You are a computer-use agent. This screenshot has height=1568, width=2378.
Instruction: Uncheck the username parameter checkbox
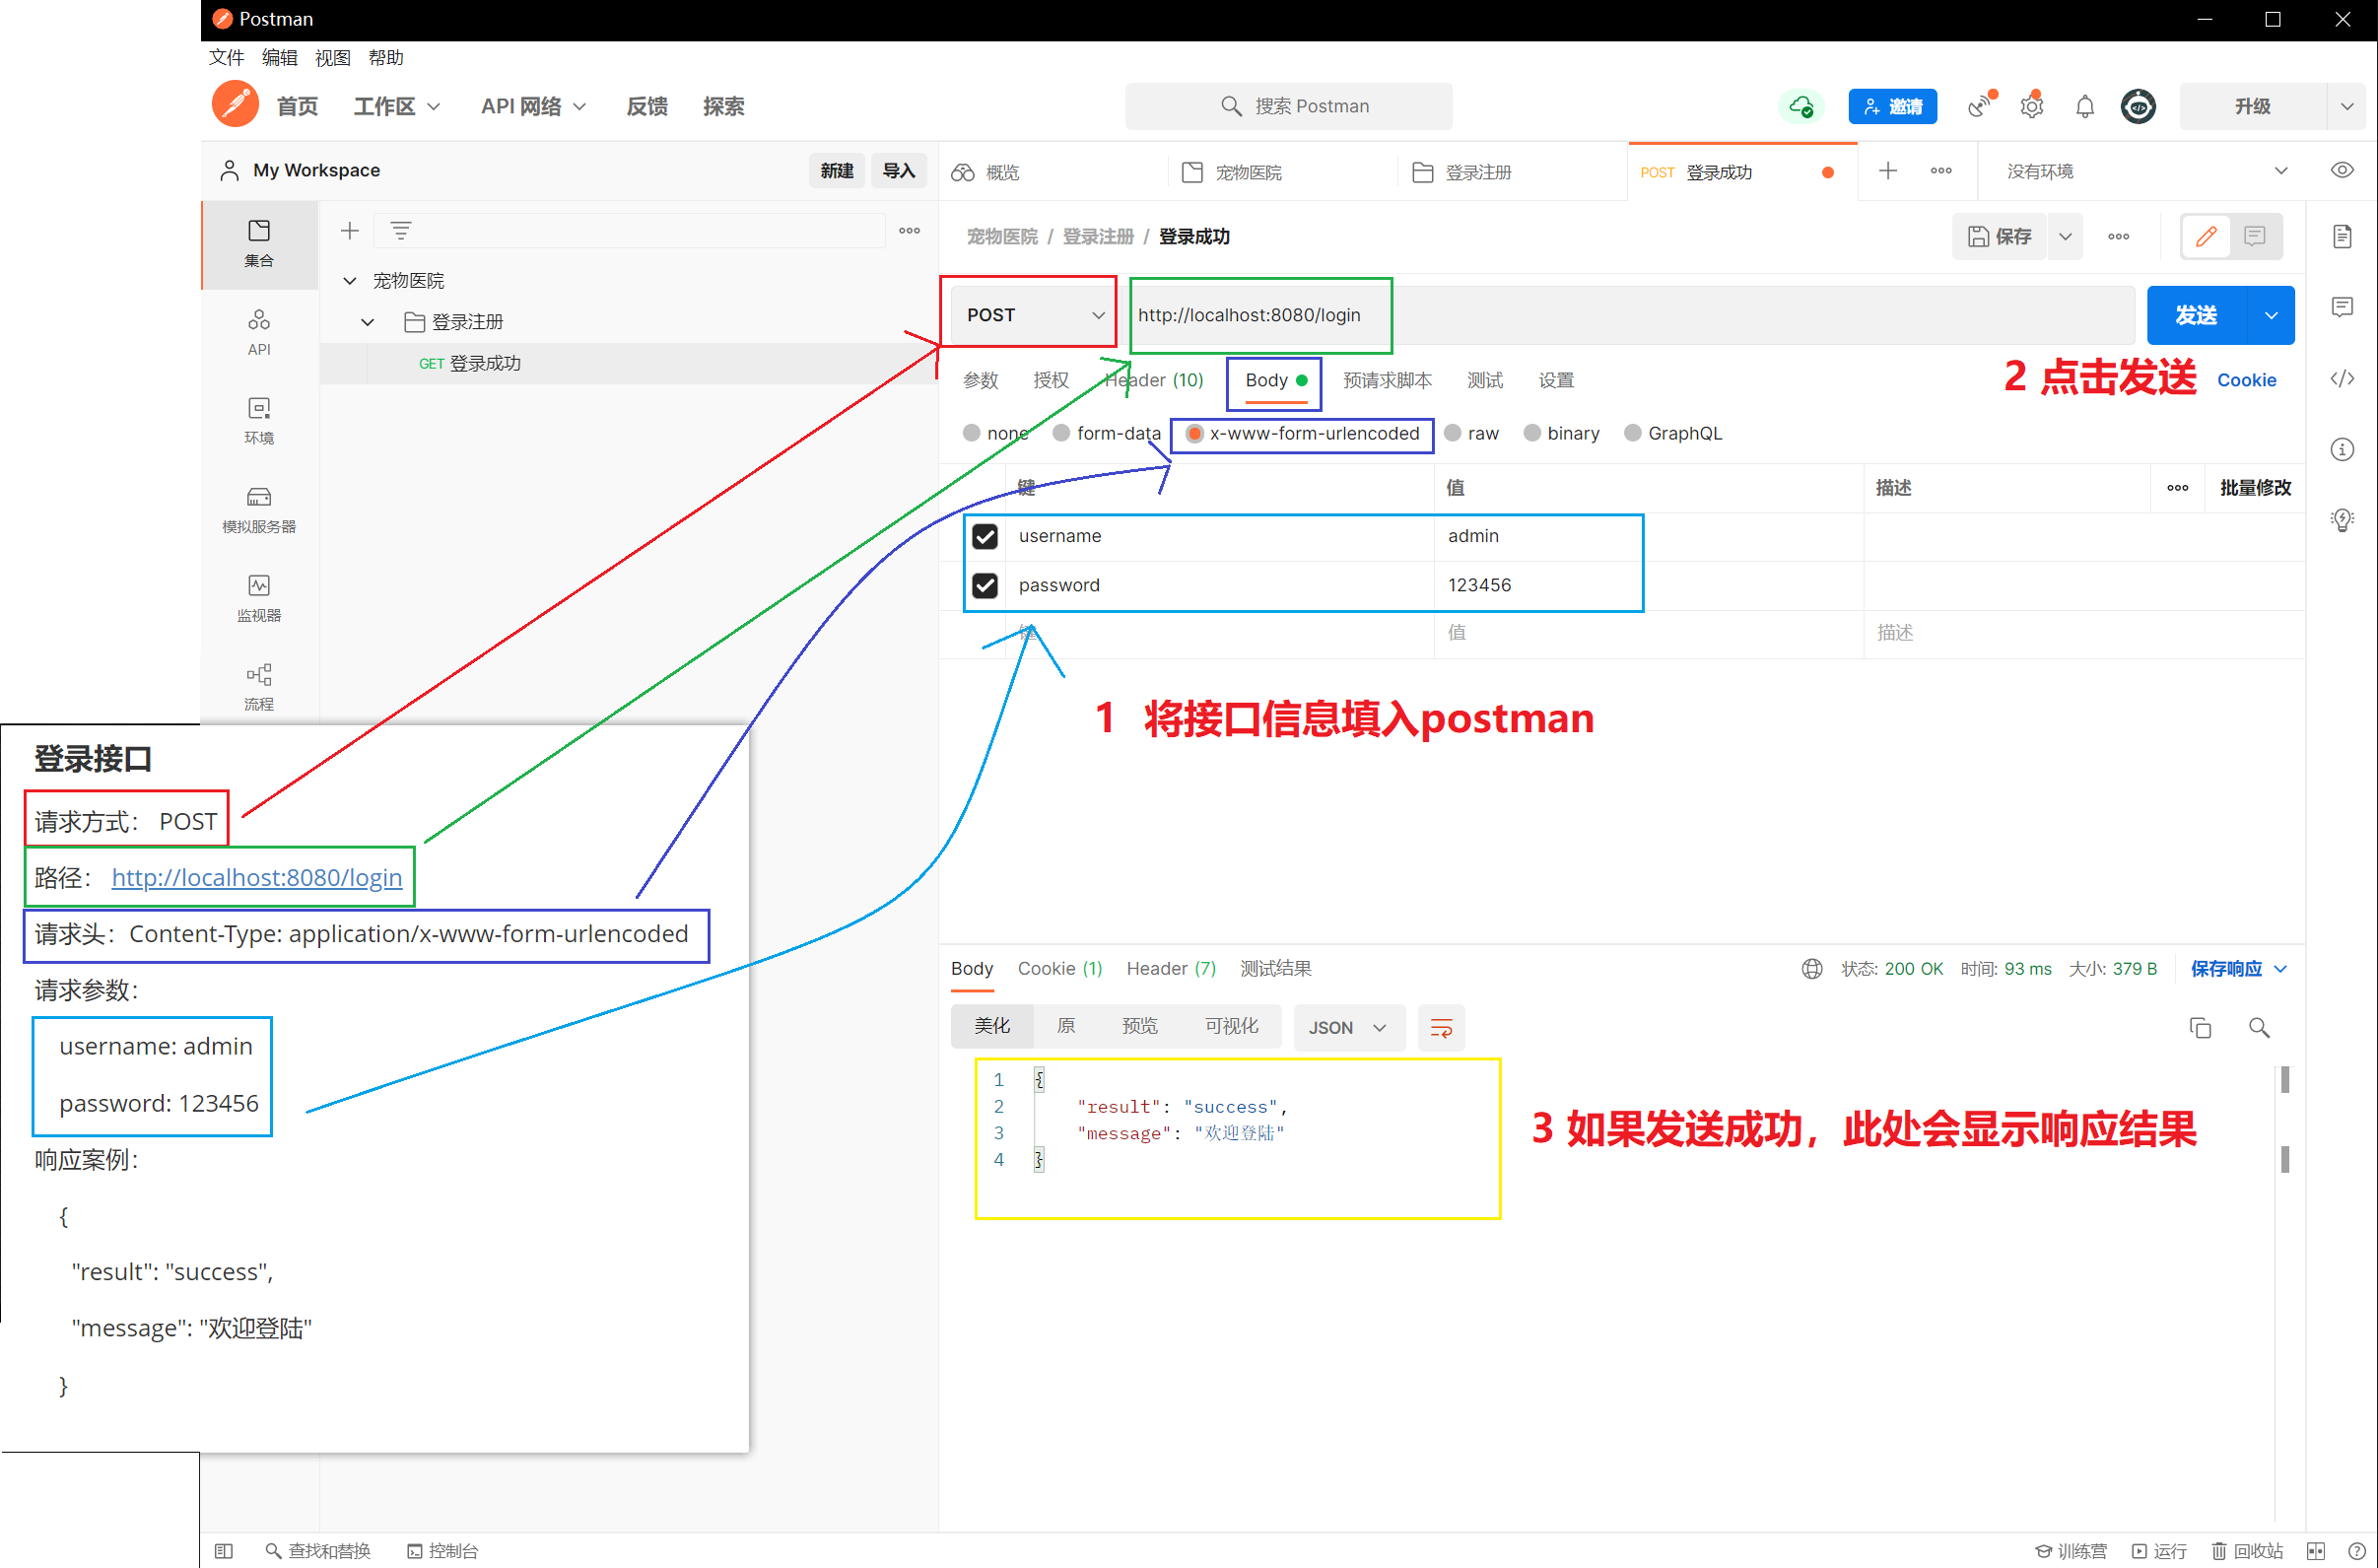984,536
